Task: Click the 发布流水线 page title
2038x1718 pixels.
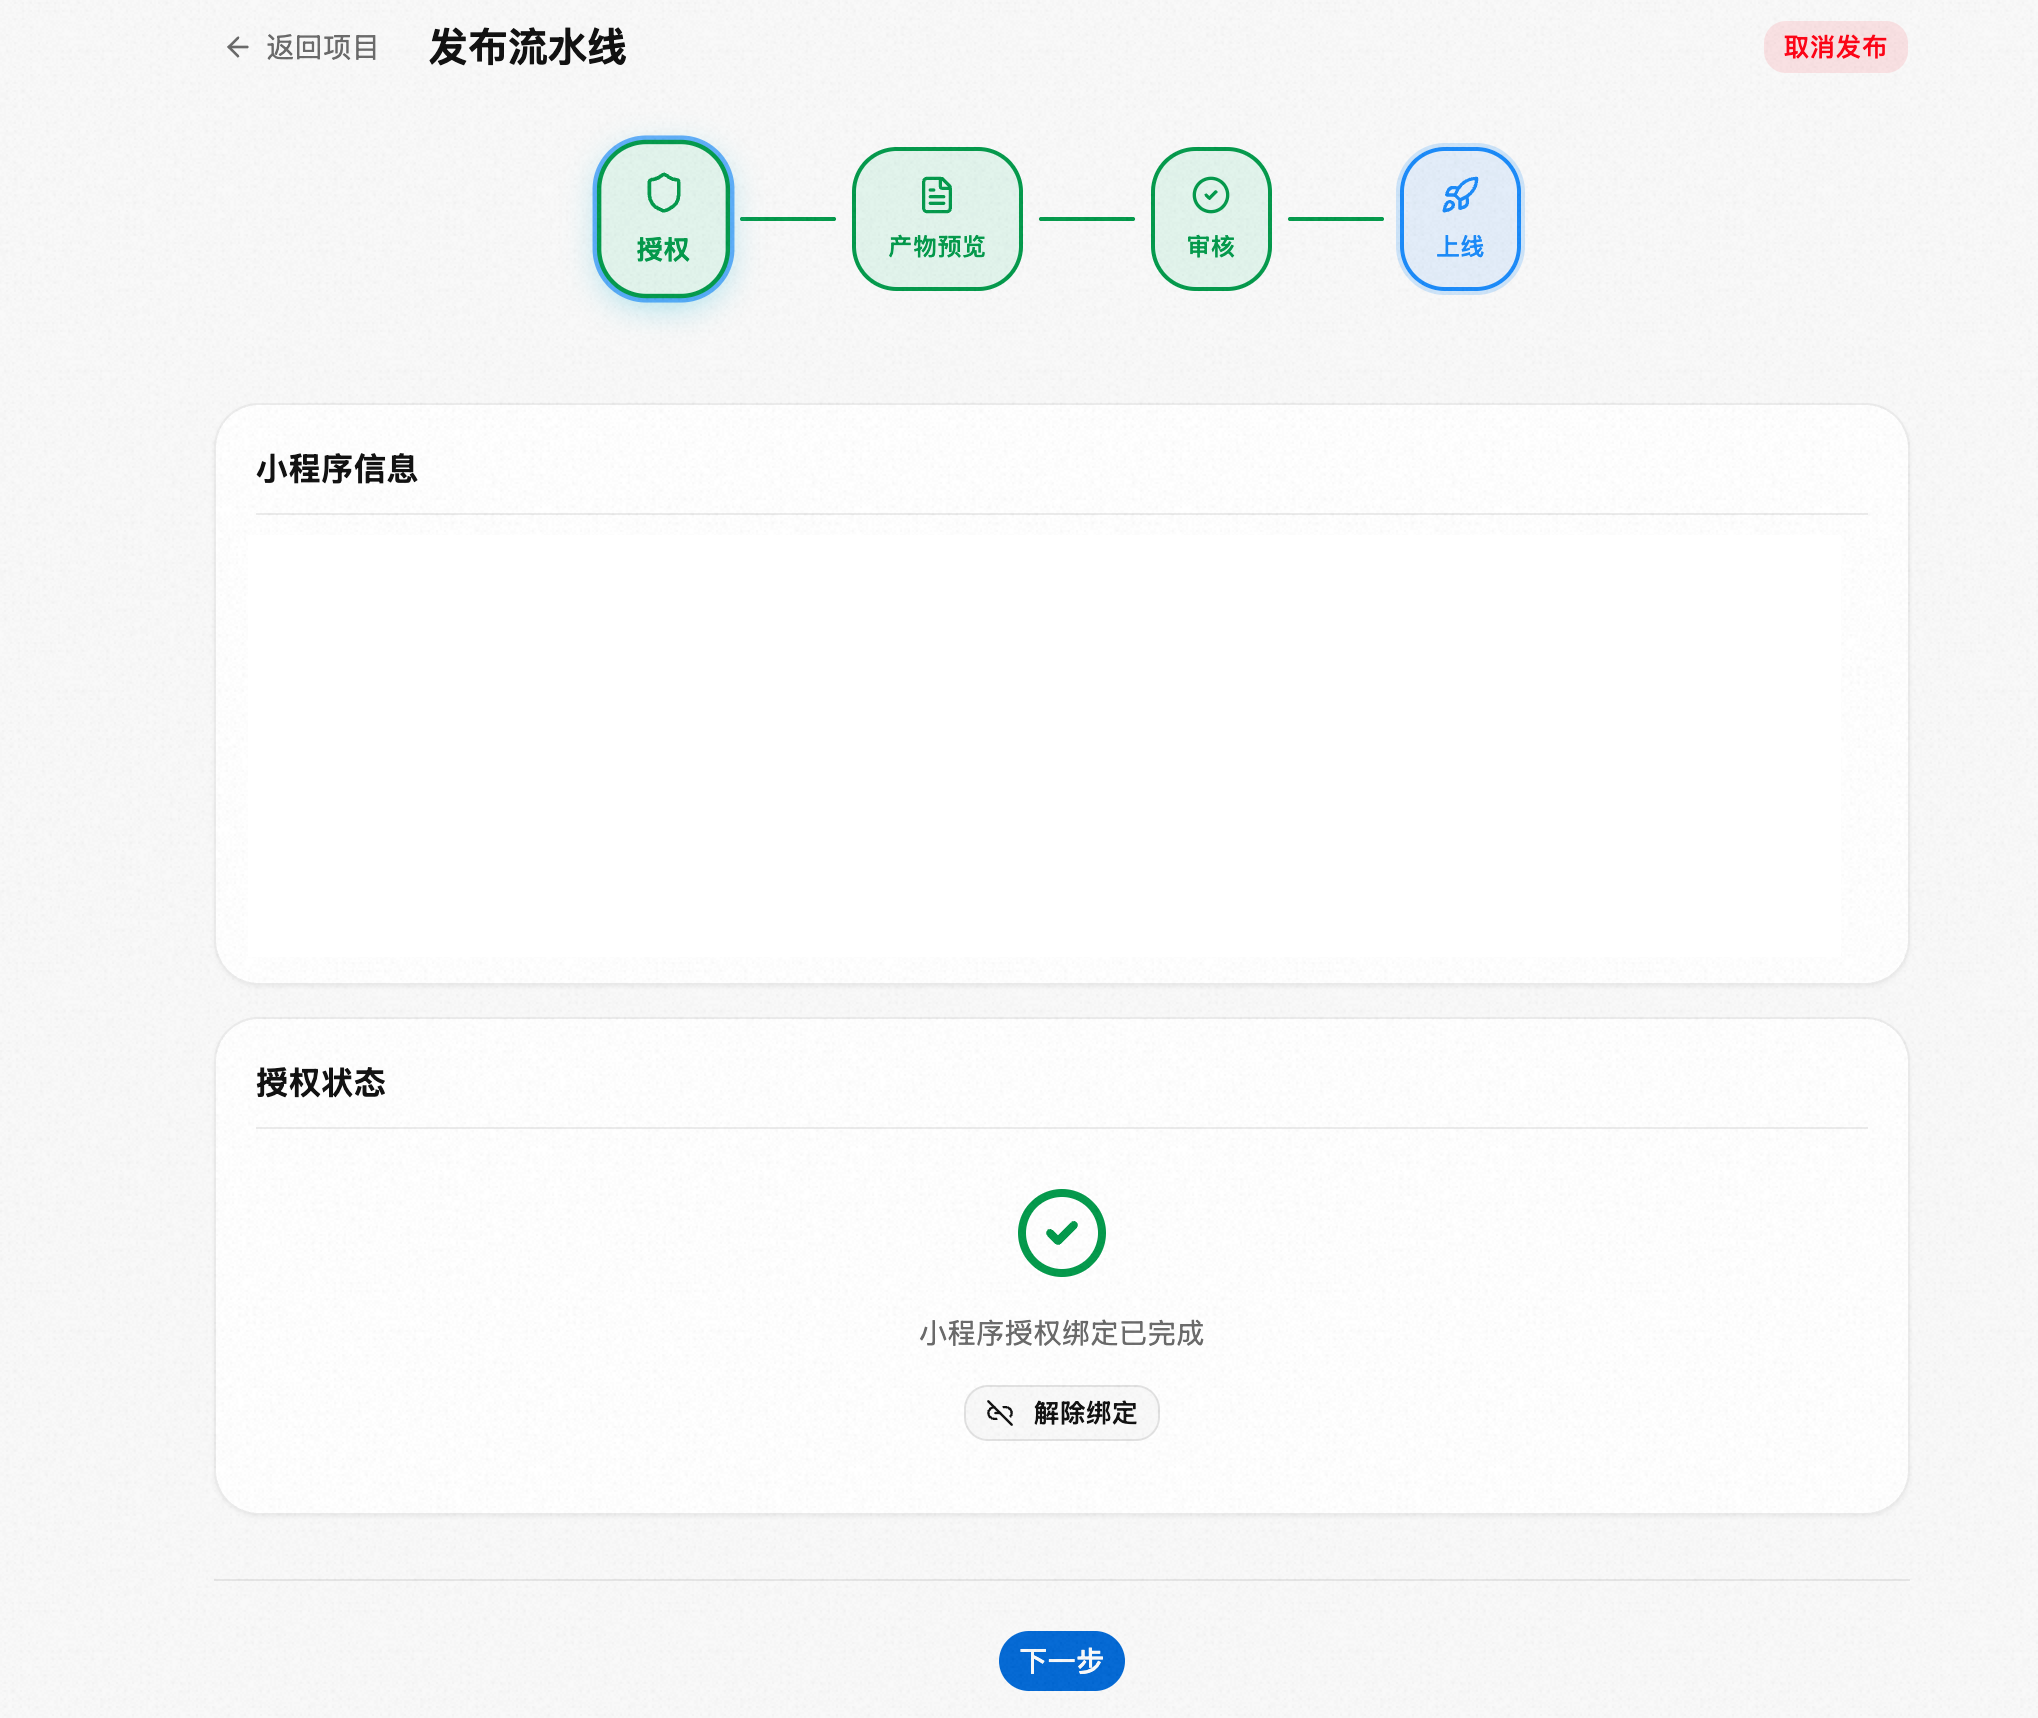Action: [x=528, y=47]
